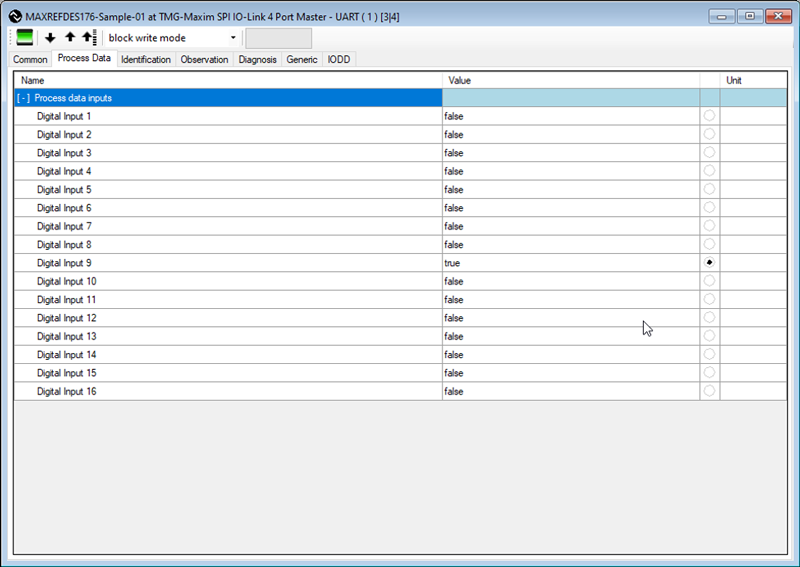The height and width of the screenshot is (567, 800).
Task: Click the application logo in title bar
Action: coord(15,16)
